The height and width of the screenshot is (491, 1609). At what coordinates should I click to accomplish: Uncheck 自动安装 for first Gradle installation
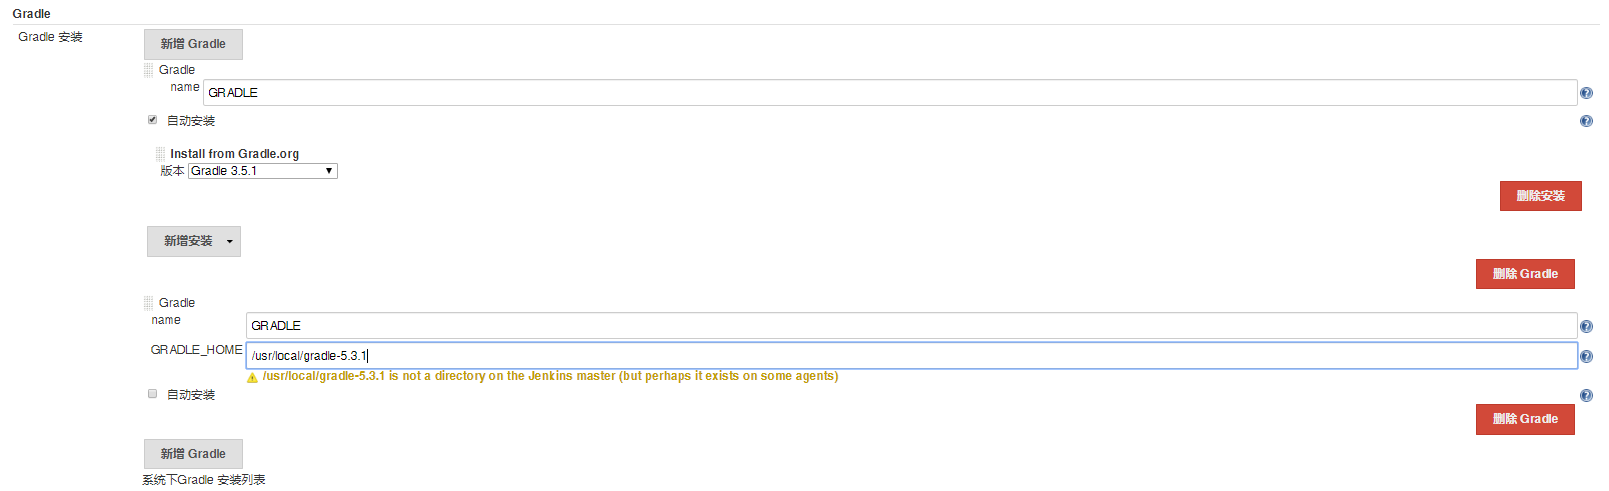click(153, 120)
